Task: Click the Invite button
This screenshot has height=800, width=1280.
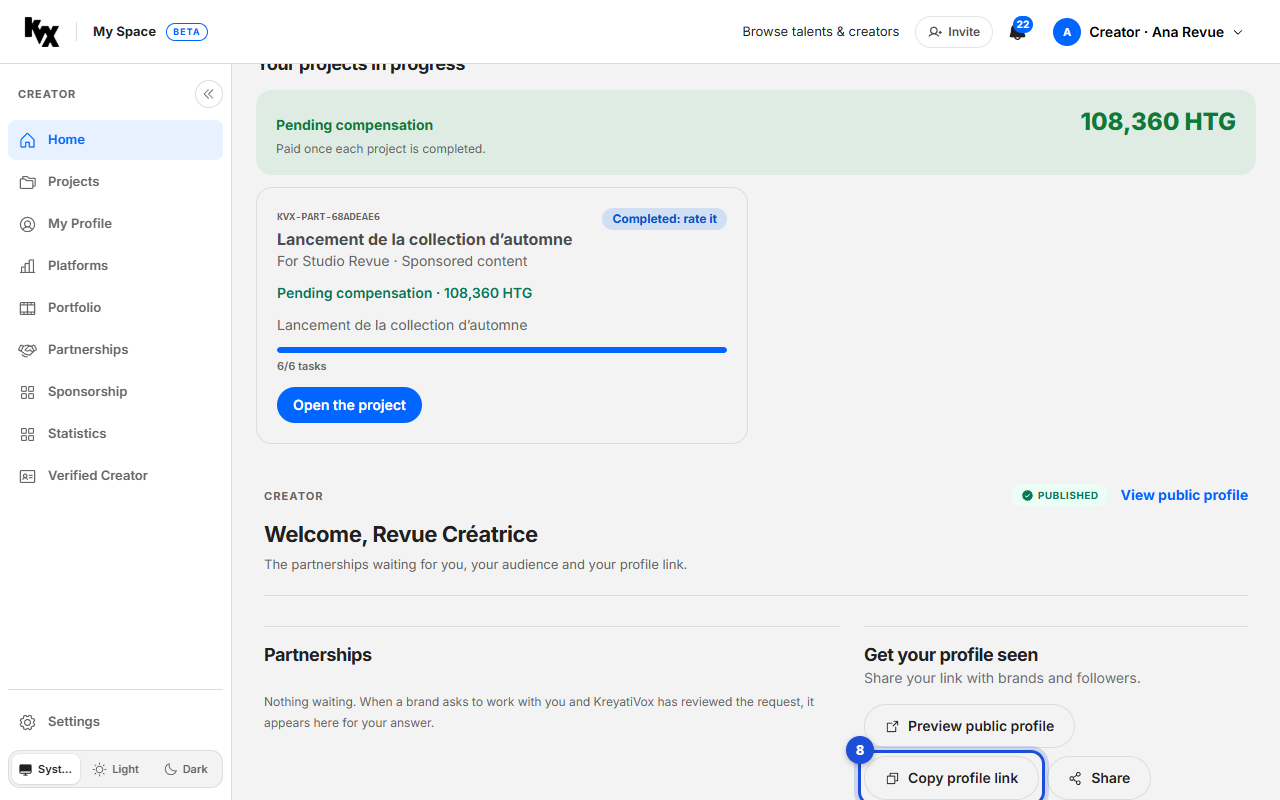Action: point(954,32)
